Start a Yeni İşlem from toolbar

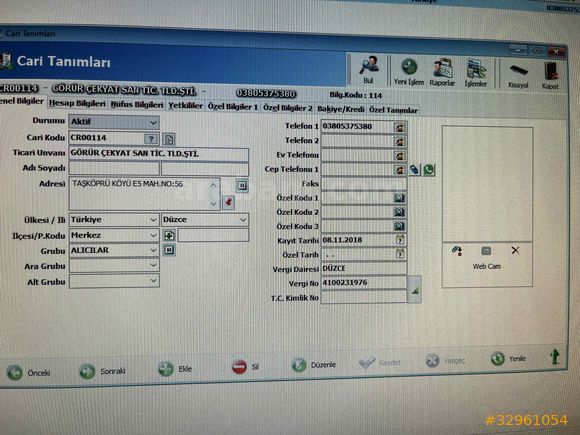click(409, 72)
